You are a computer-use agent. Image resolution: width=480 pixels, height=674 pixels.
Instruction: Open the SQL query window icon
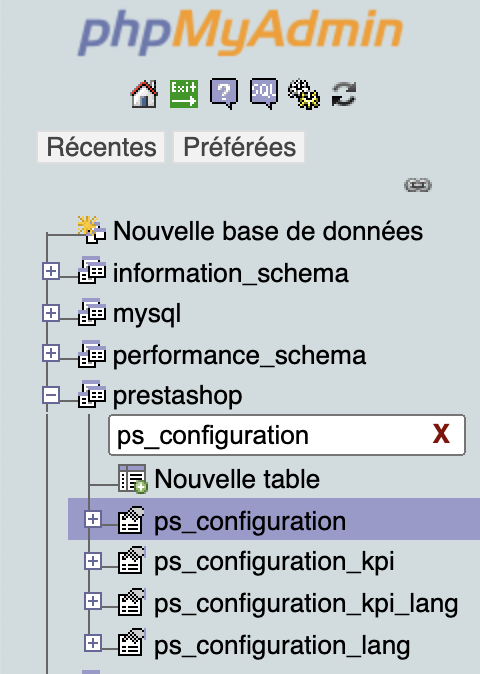click(x=264, y=94)
